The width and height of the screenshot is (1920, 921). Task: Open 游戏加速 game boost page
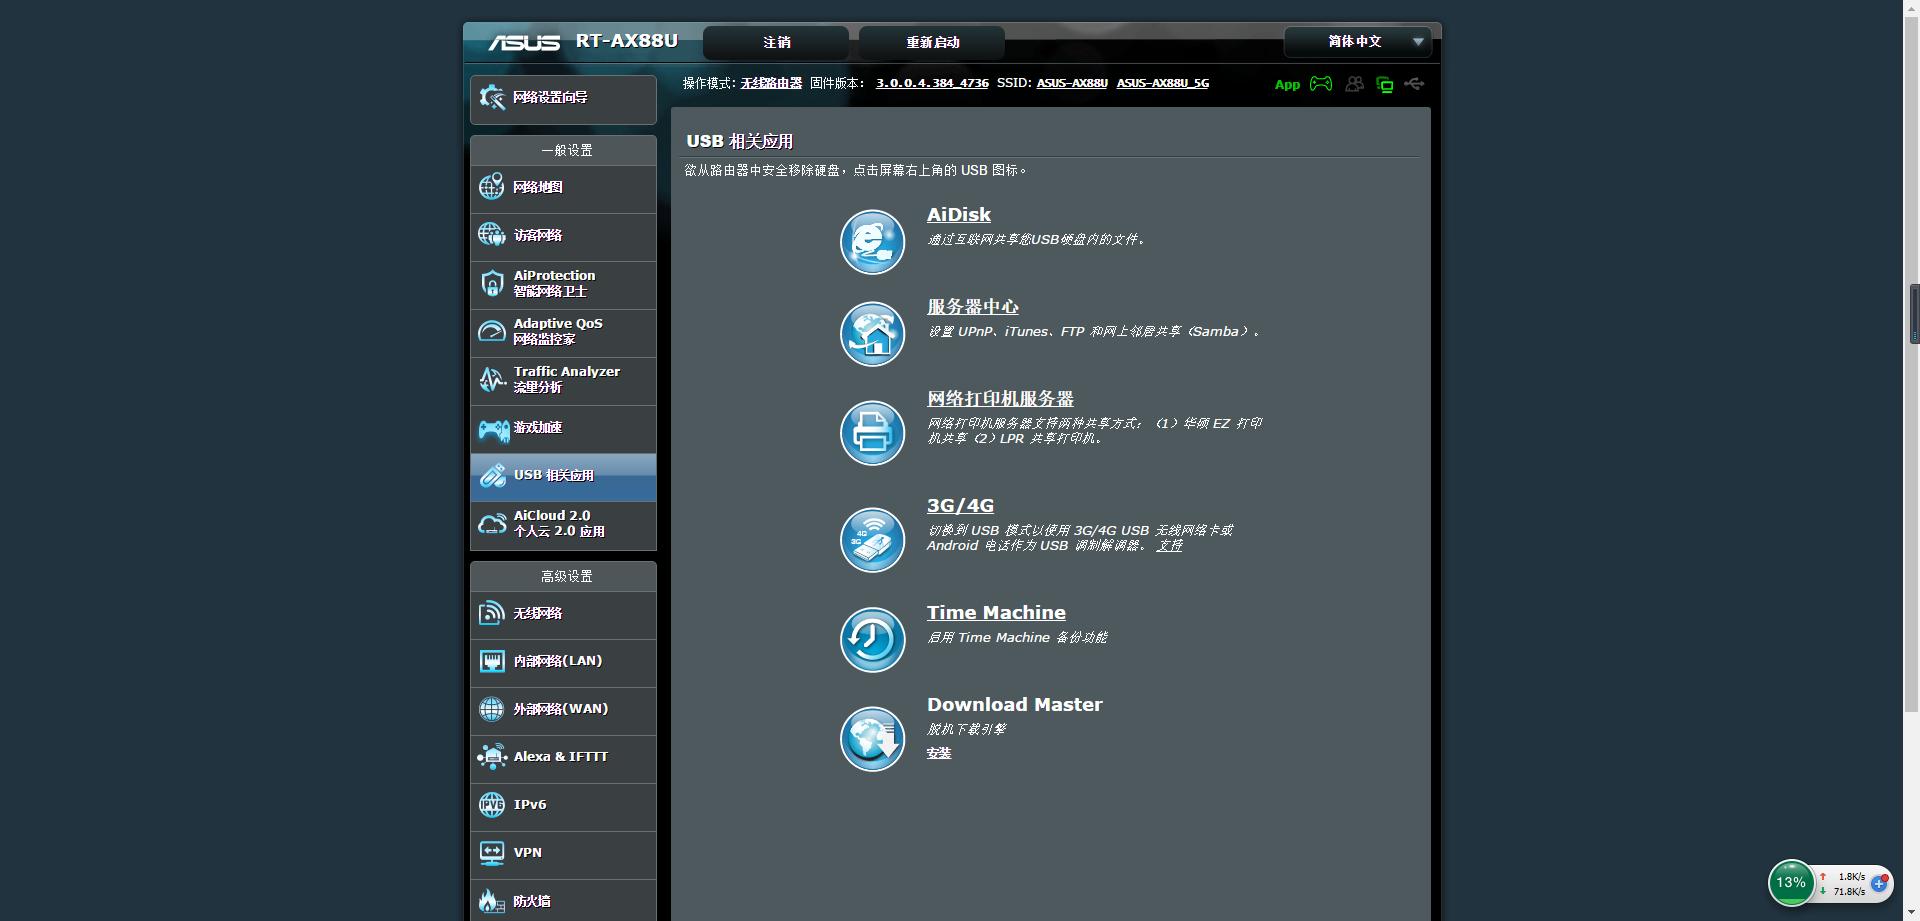click(x=563, y=428)
